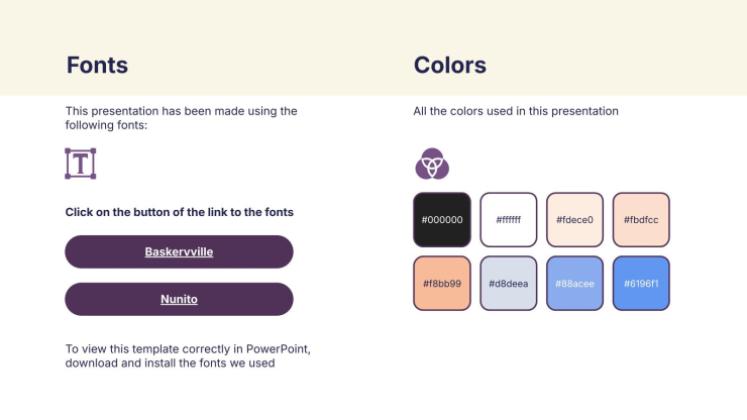
Task: Select the black #000000 swatch
Action: click(441, 219)
